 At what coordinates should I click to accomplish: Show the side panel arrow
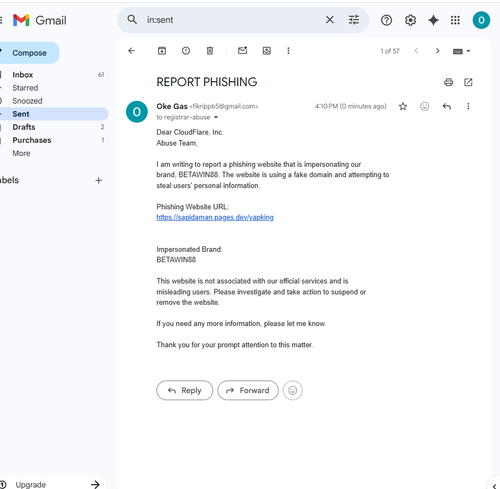pos(495,486)
